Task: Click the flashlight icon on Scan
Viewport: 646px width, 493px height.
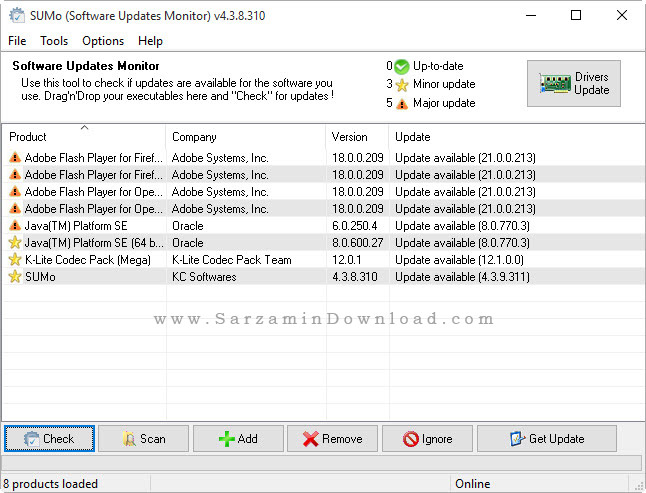Action: point(129,439)
